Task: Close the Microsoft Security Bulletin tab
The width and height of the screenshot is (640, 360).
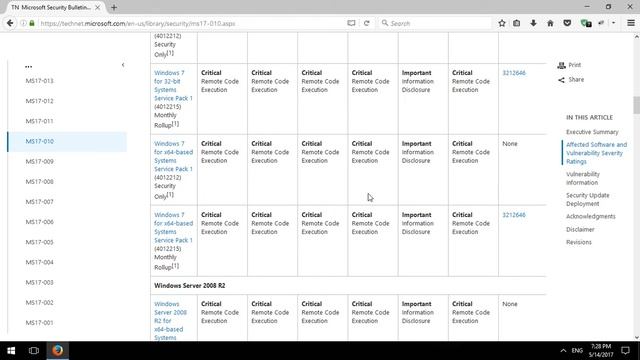Action: point(98,7)
